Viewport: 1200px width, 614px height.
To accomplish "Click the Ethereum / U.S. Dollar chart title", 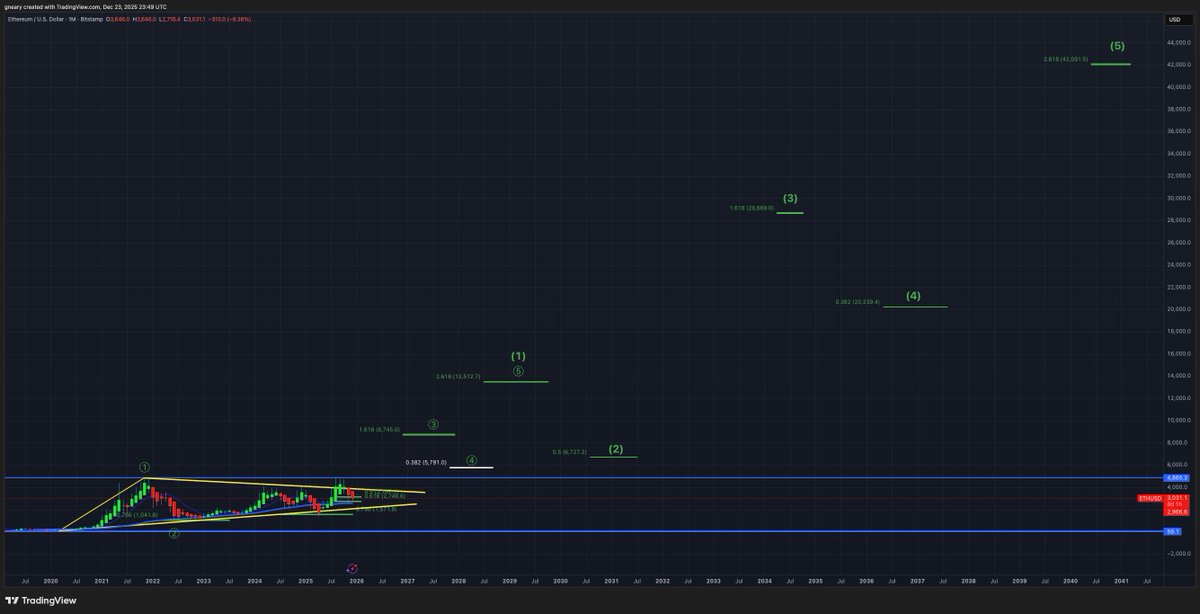I will point(49,19).
